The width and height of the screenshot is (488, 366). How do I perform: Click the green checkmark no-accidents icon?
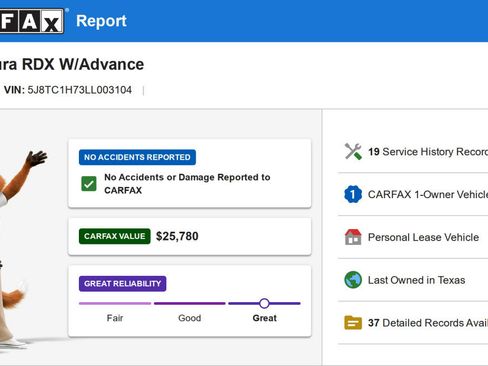tap(89, 184)
